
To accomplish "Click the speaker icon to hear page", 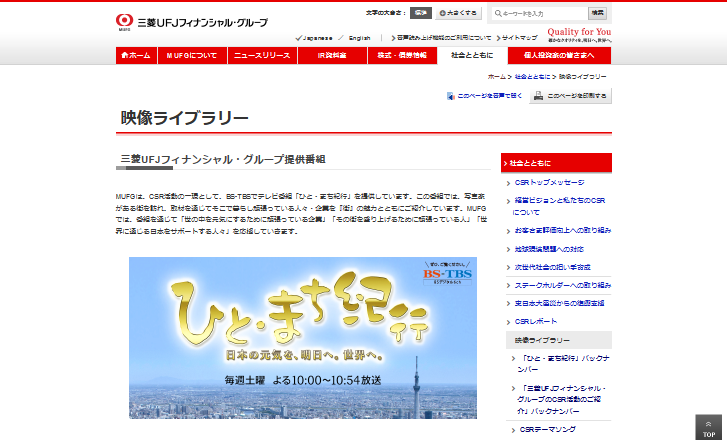I will click(x=450, y=96).
